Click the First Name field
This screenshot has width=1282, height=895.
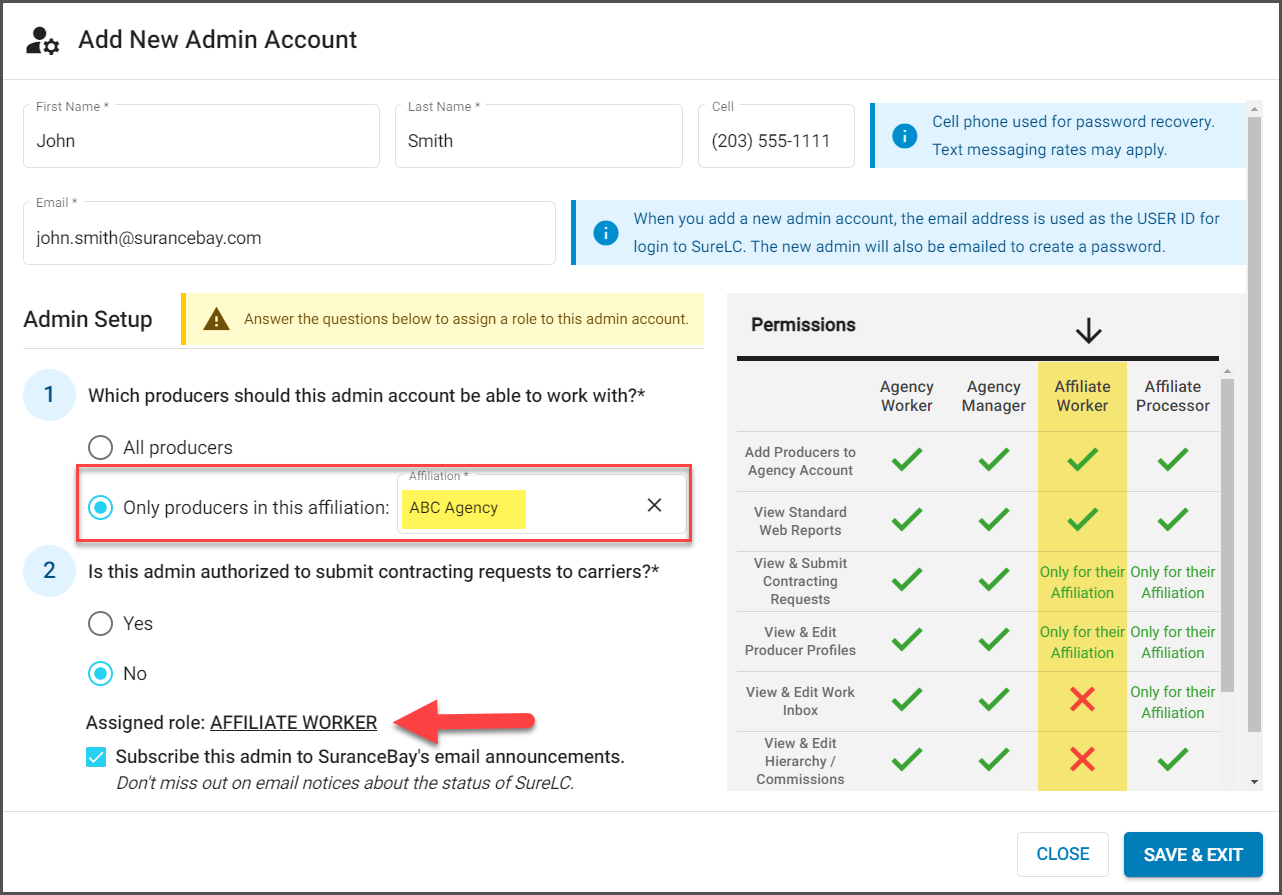[201, 136]
